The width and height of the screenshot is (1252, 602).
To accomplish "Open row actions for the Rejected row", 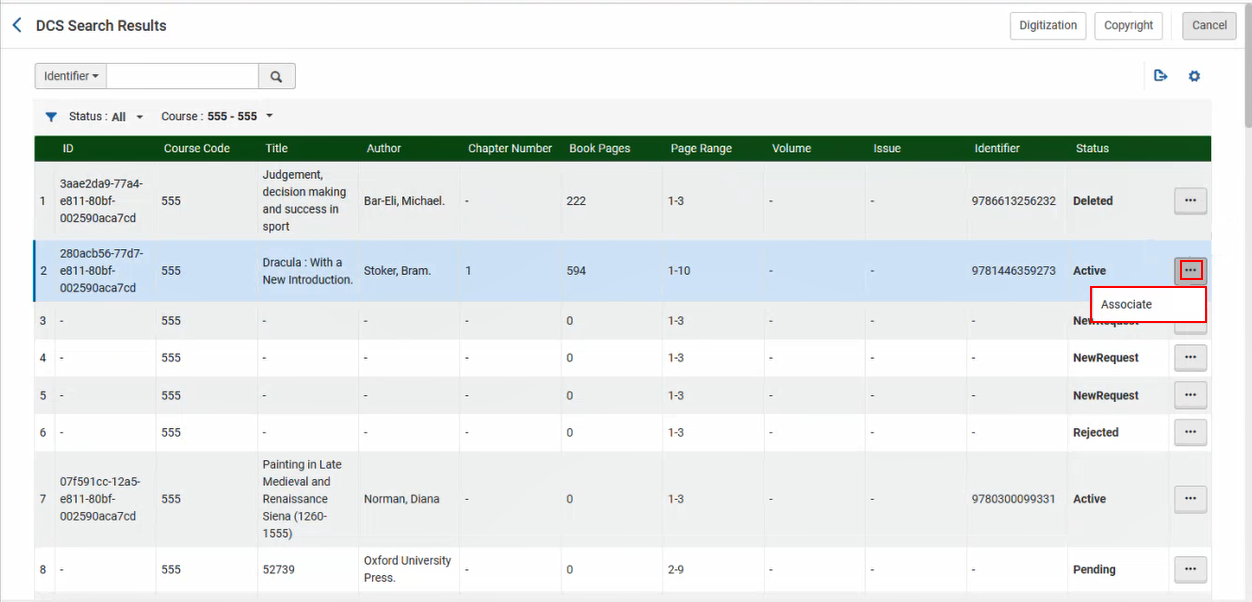I will click(x=1190, y=432).
